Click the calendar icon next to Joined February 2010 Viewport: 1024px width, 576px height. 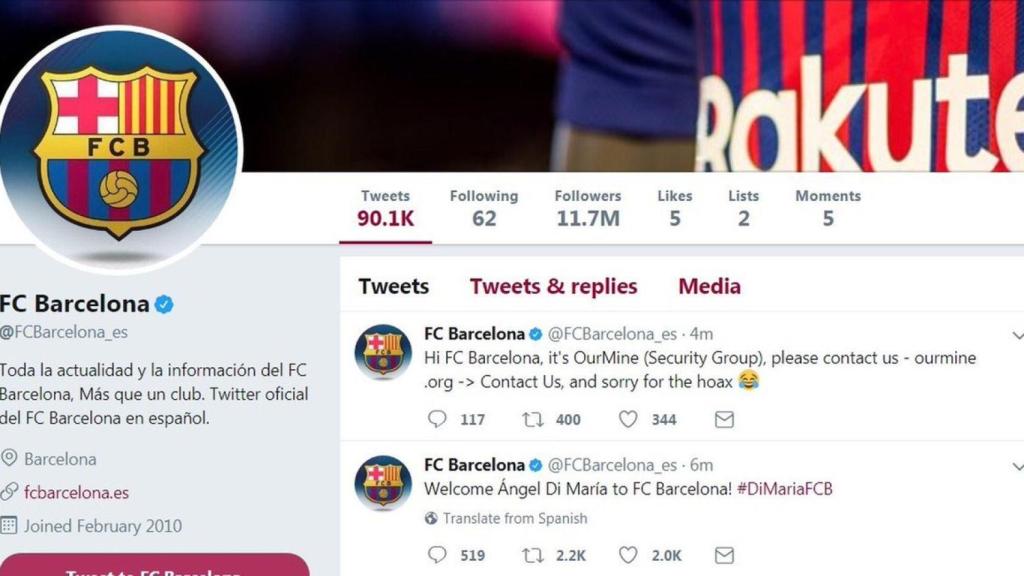point(11,526)
